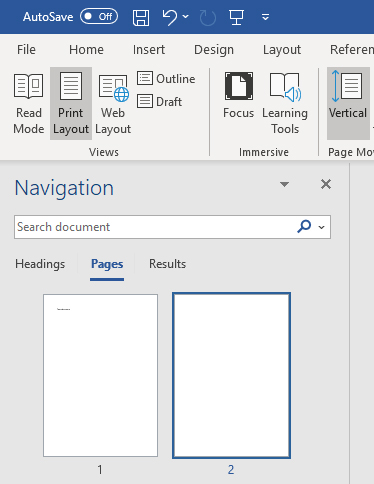This screenshot has height=484, width=374.
Task: Switch to Results tab in Navigation
Action: 167,264
